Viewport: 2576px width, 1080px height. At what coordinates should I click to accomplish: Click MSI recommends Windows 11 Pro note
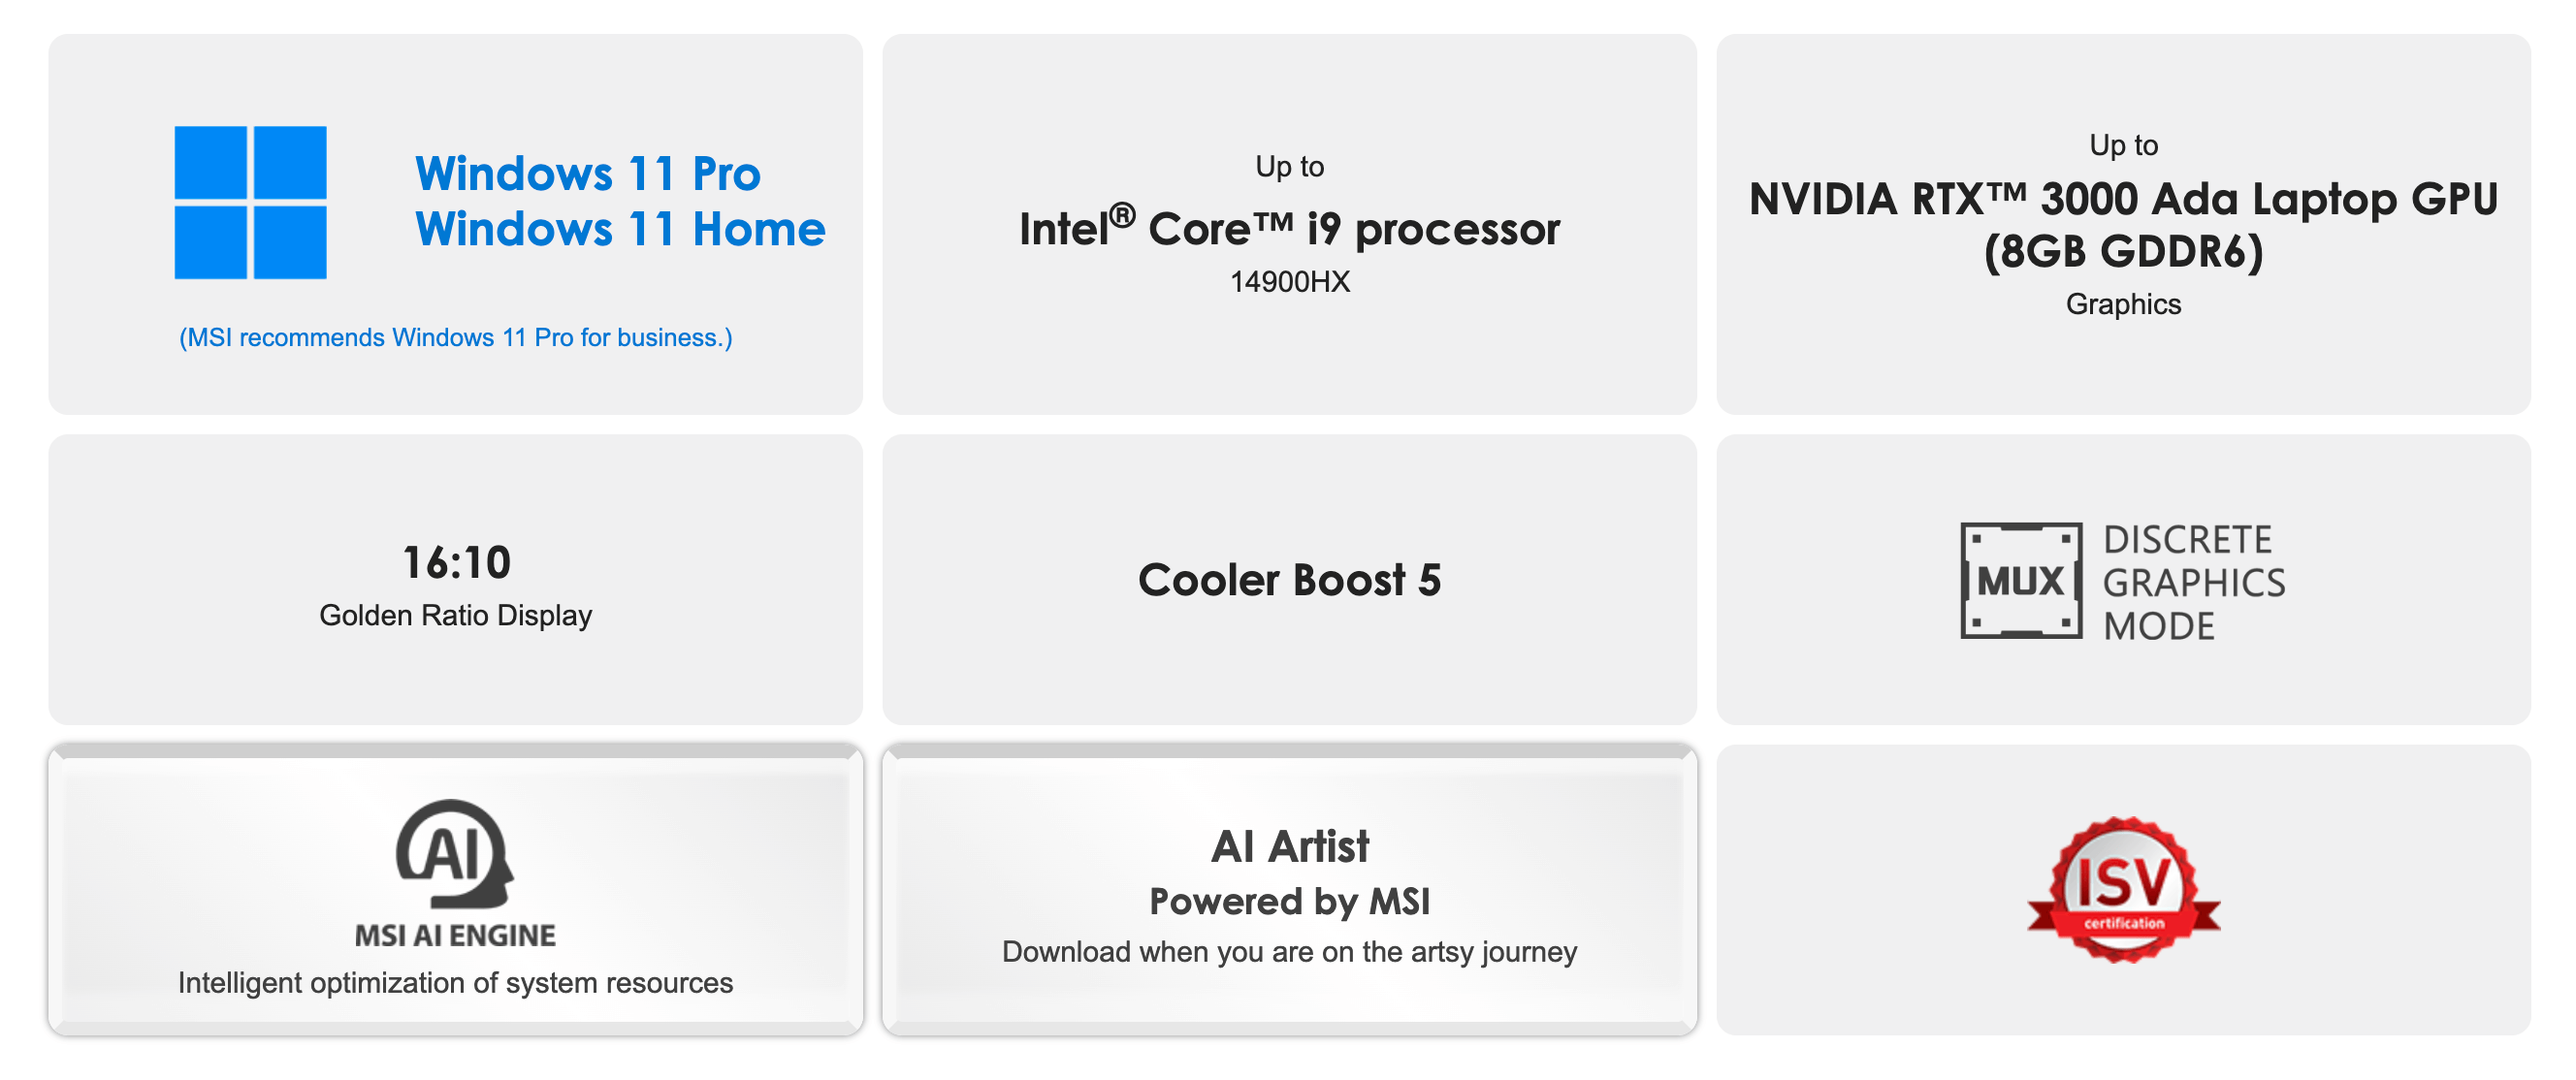455,338
